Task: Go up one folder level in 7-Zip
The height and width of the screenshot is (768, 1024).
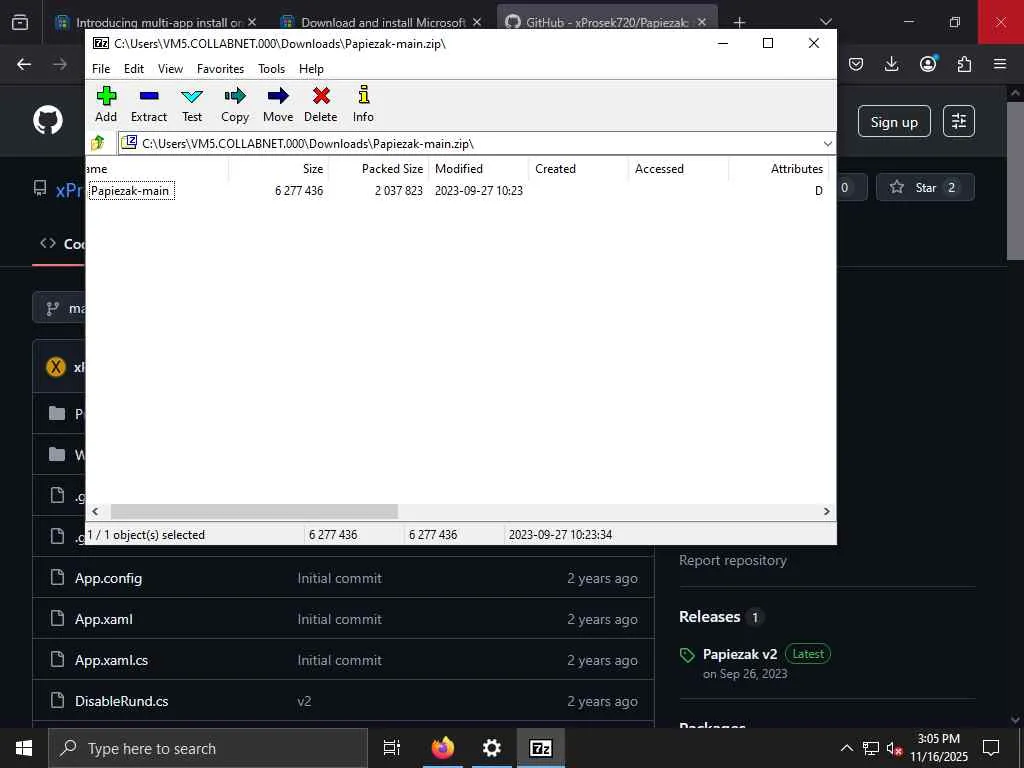Action: (x=98, y=143)
